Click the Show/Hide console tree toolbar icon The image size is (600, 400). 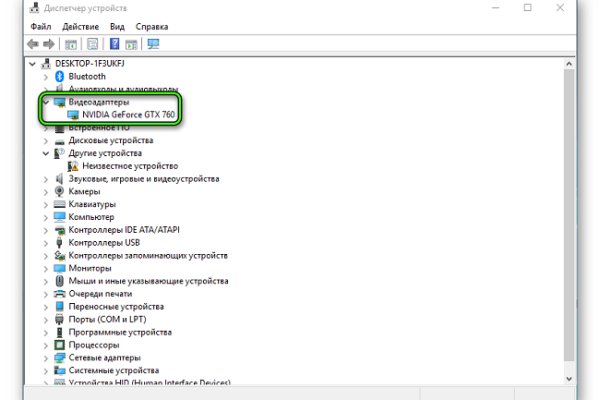(x=70, y=44)
